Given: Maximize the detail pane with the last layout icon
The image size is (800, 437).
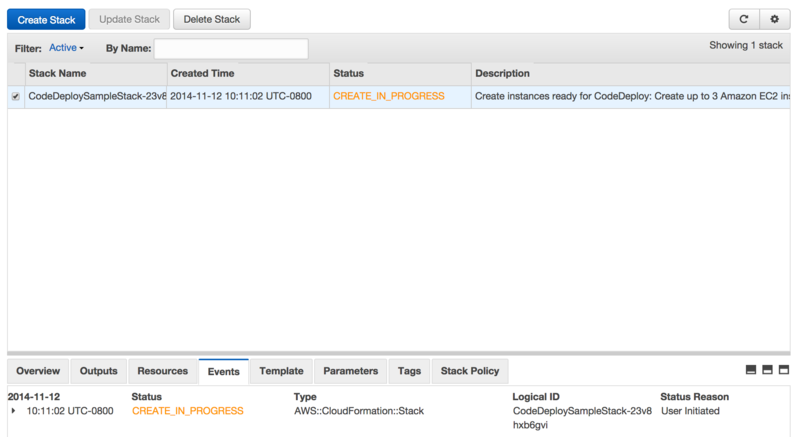Looking at the screenshot, I should pyautogui.click(x=784, y=370).
